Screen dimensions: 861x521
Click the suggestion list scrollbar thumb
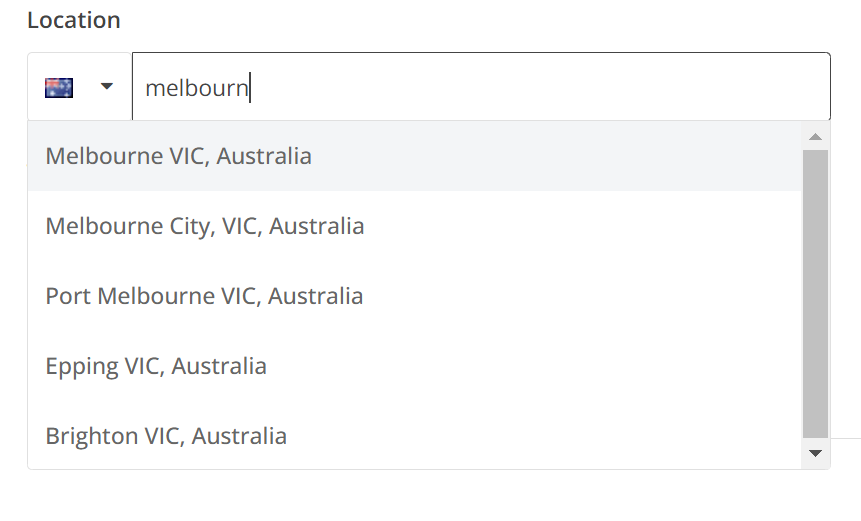815,294
